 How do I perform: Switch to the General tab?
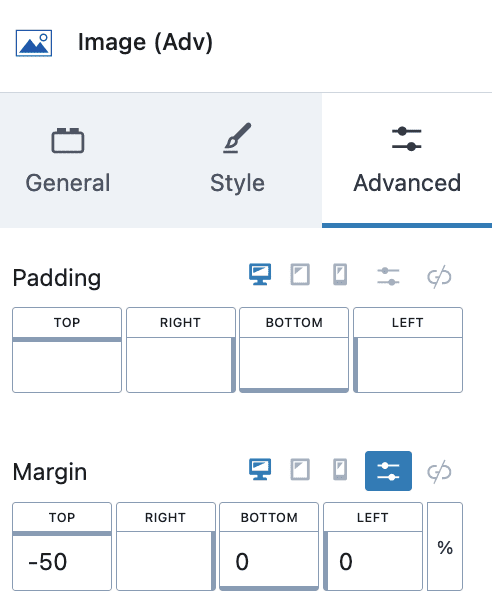[x=67, y=160]
